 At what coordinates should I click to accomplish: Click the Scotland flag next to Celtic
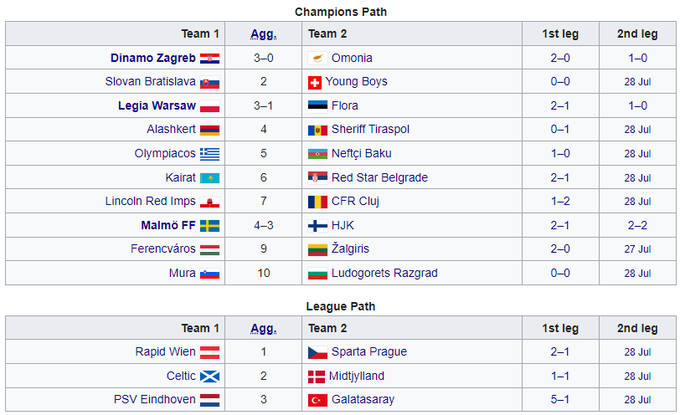coord(209,376)
